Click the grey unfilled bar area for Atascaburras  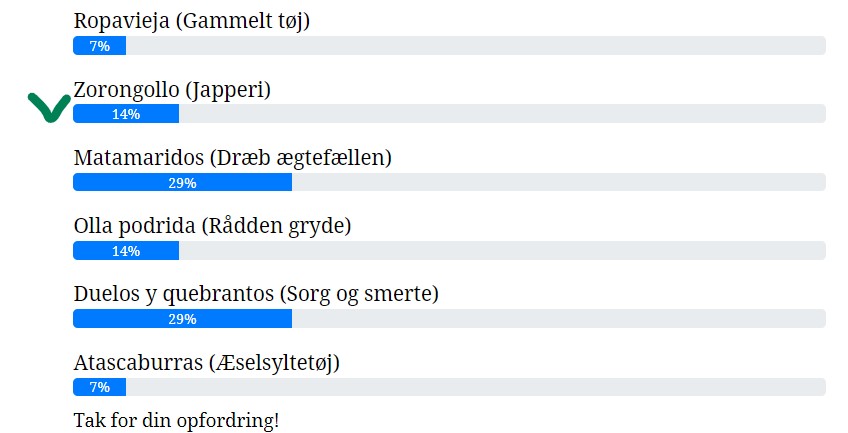[475, 387]
